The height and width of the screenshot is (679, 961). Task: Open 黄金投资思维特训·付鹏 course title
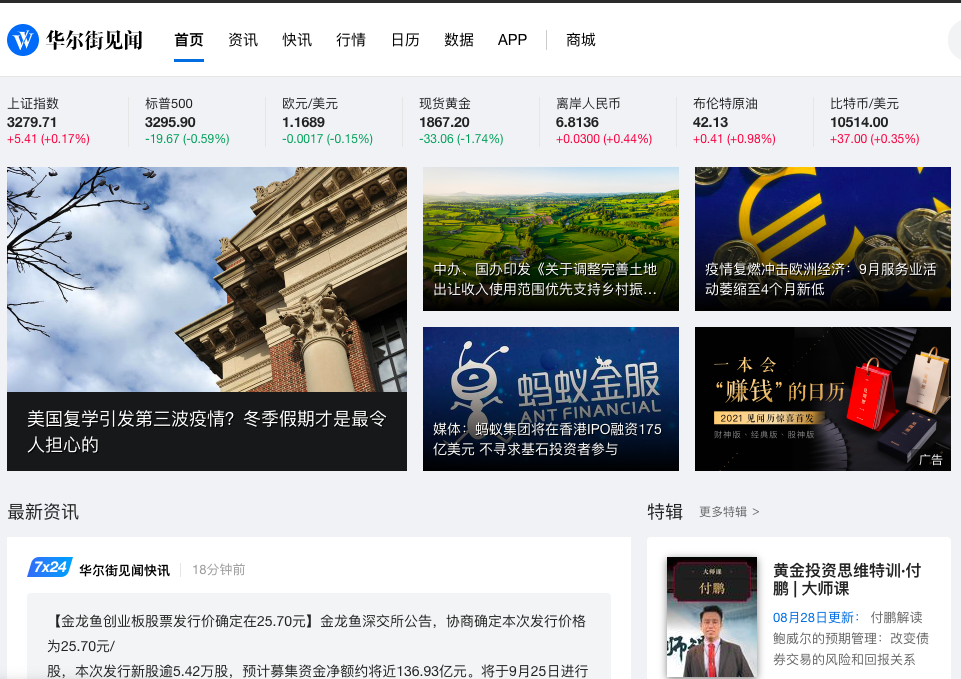tap(846, 580)
